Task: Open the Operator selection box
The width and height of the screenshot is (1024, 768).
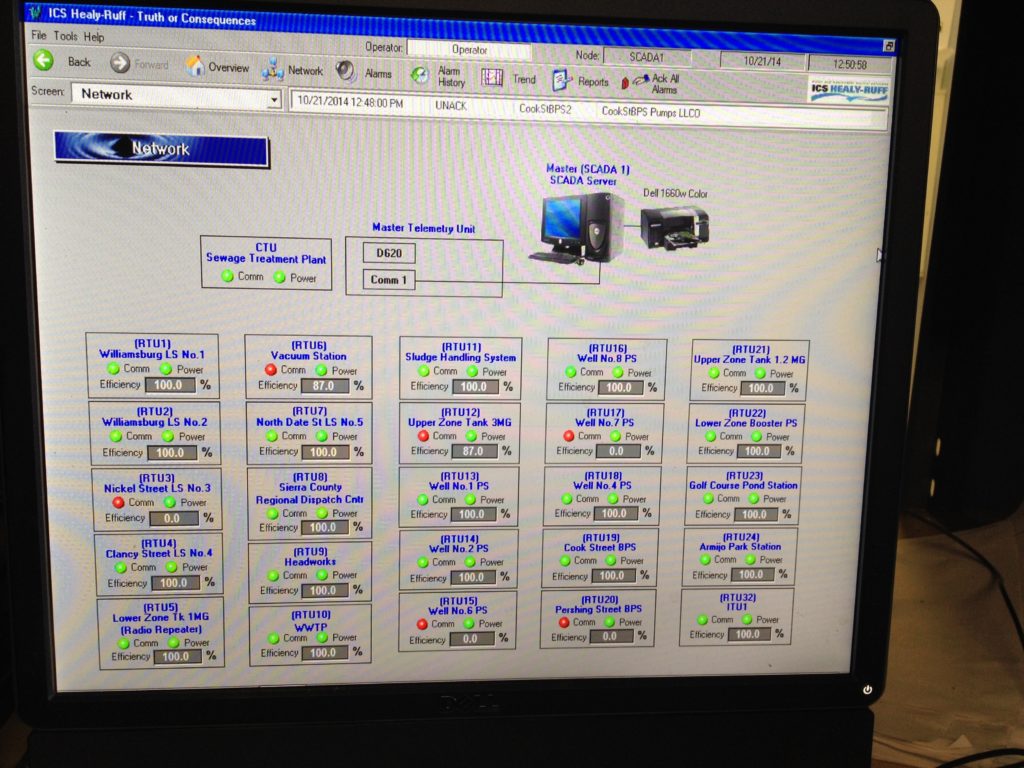Action: pos(470,48)
